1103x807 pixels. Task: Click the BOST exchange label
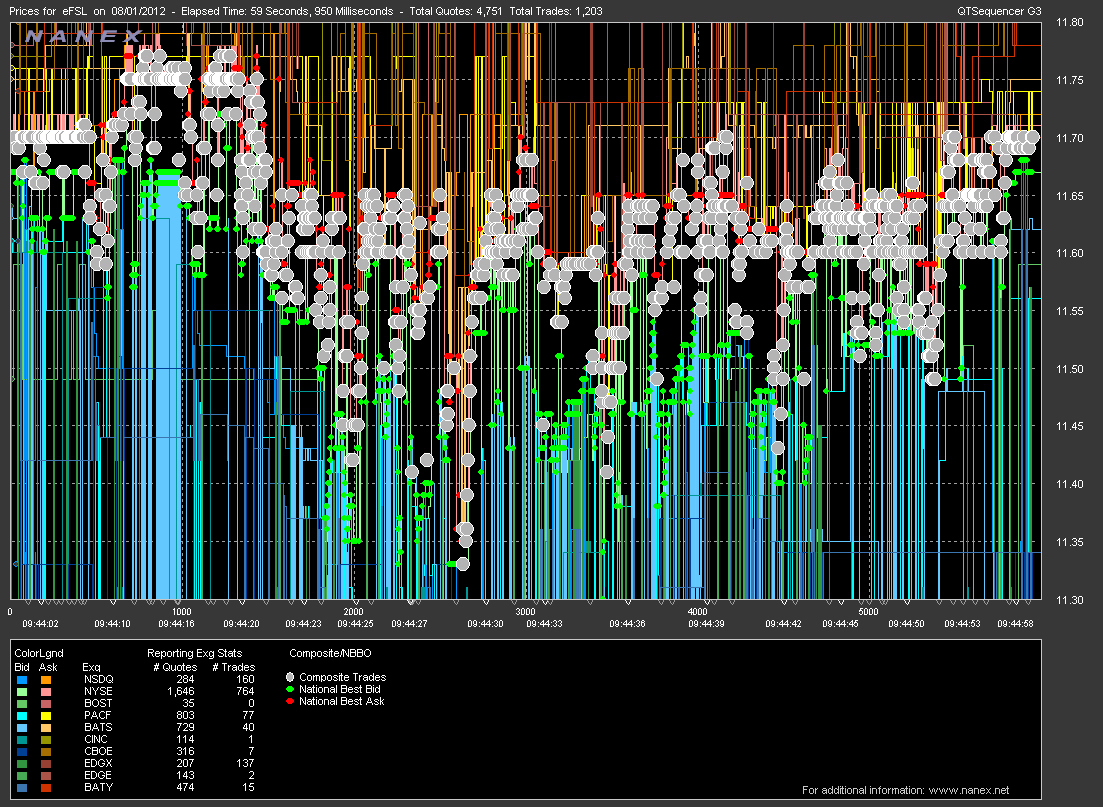[98, 704]
